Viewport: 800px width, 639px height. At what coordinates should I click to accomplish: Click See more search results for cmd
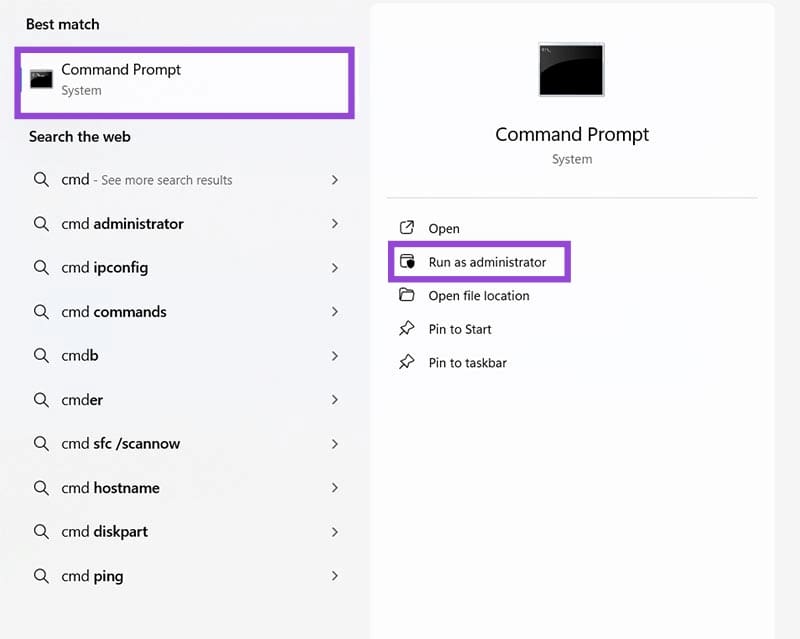tap(166, 180)
